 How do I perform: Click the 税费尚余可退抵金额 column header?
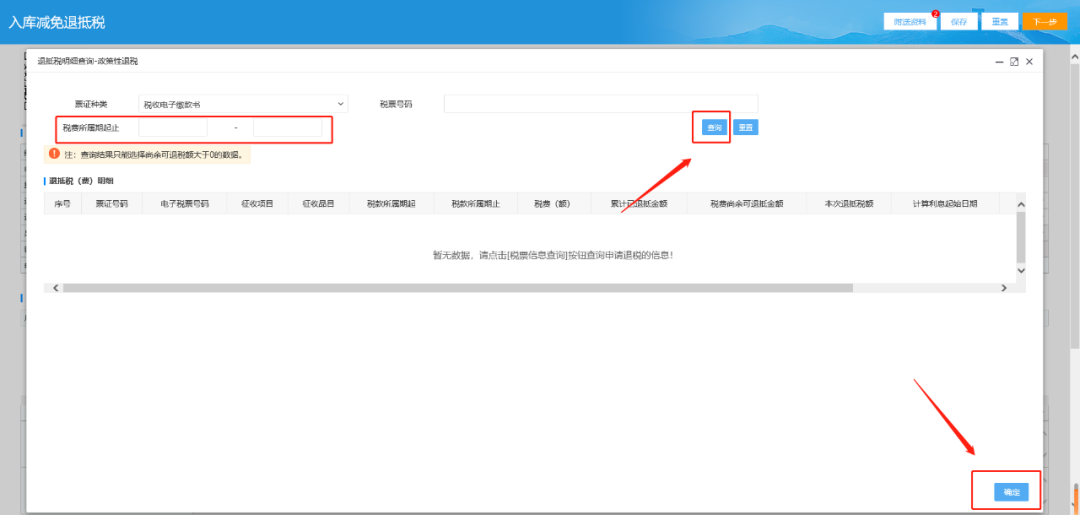(x=747, y=204)
